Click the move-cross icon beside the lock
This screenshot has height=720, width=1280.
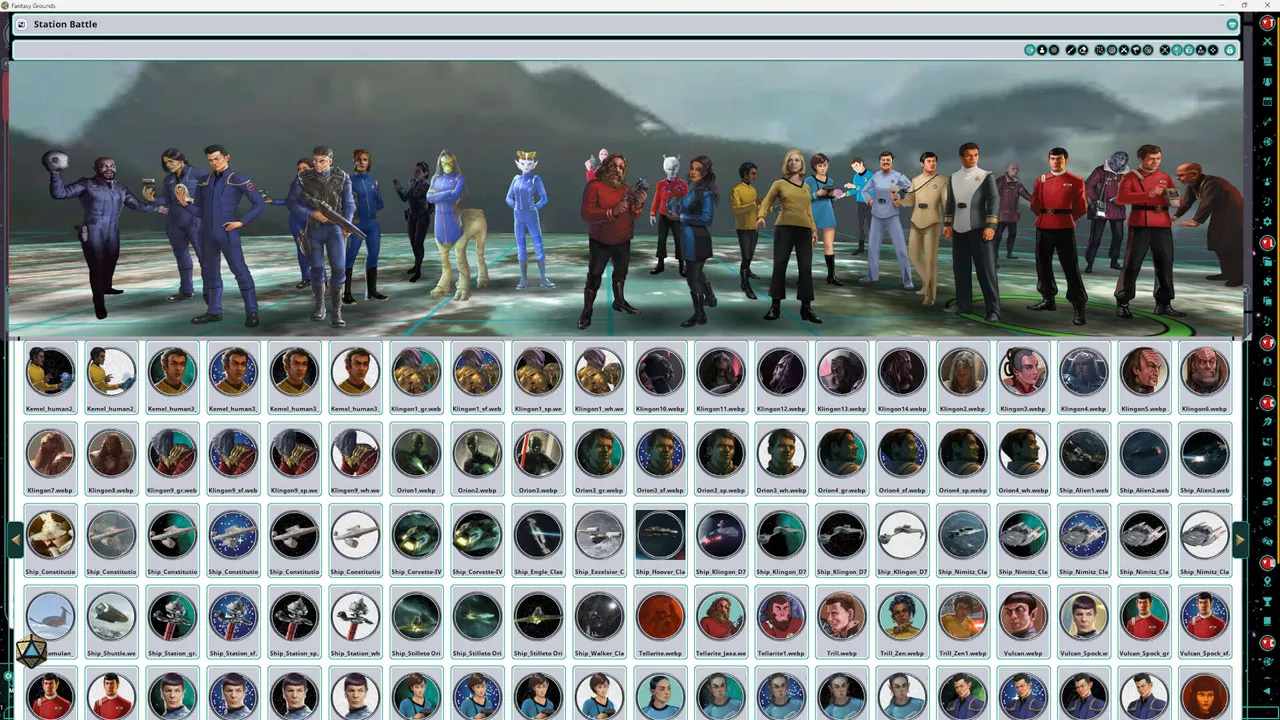pos(1213,50)
